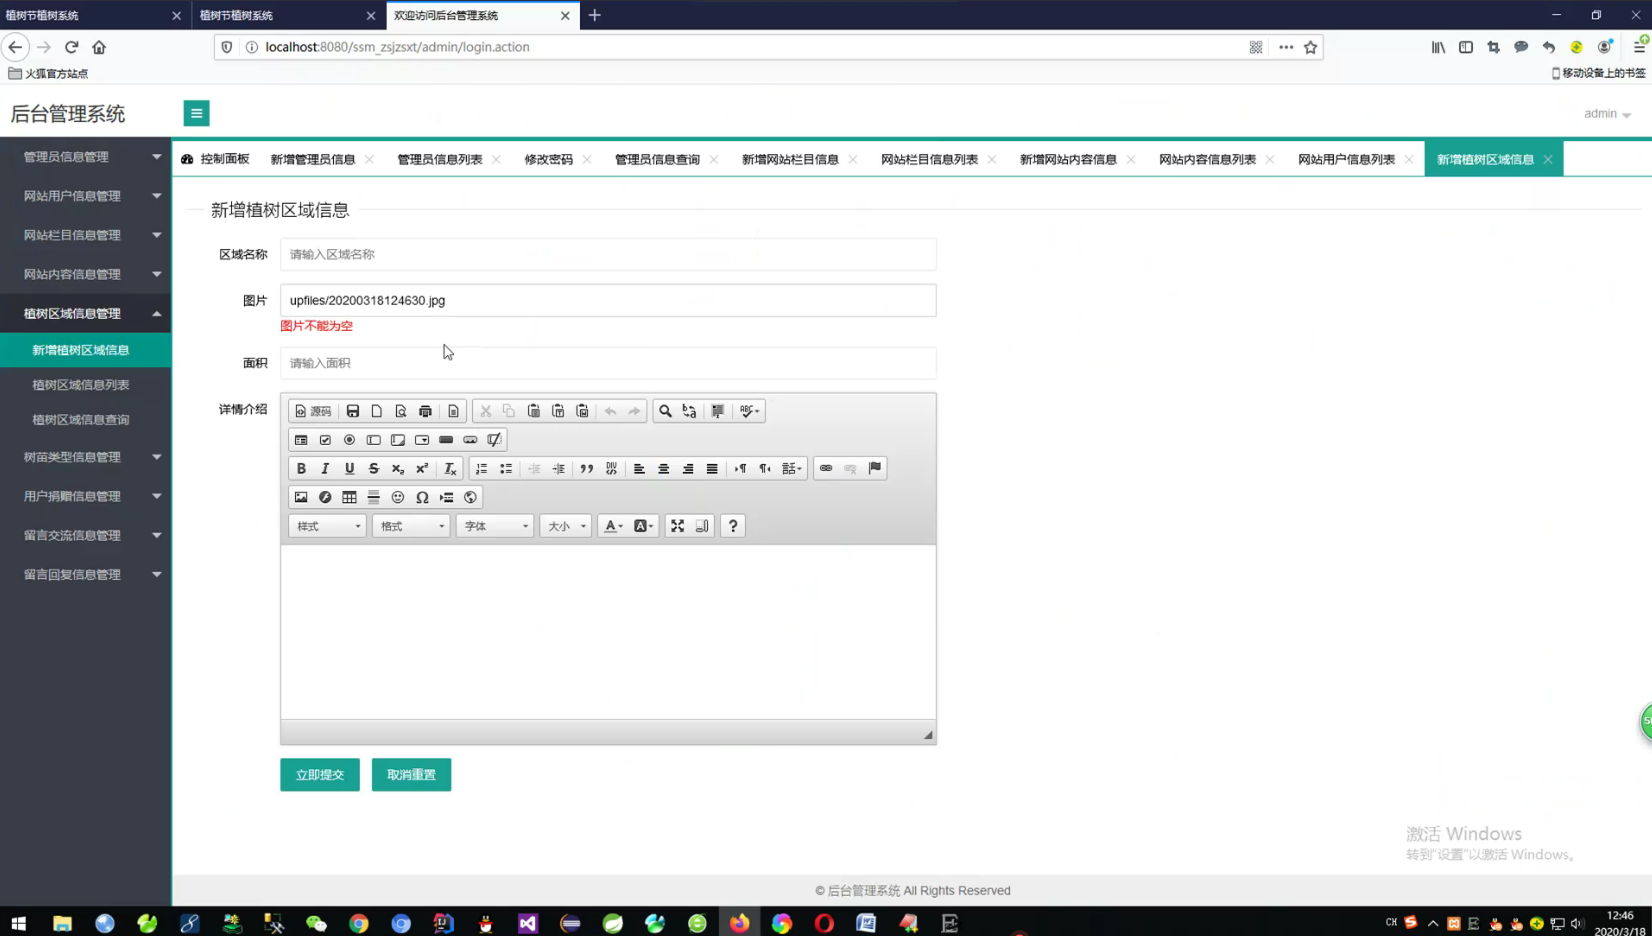1652x936 pixels.
Task: Open the spell check dropdown
Action: pyautogui.click(x=749, y=411)
